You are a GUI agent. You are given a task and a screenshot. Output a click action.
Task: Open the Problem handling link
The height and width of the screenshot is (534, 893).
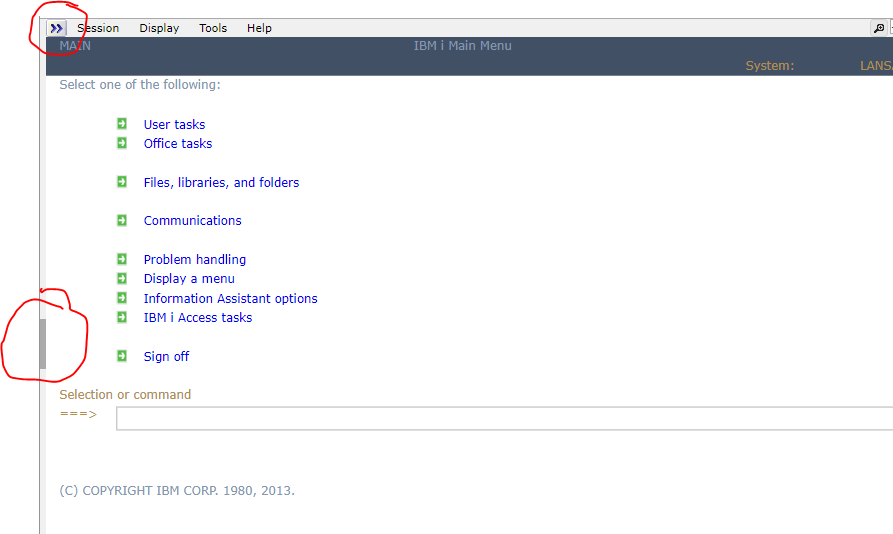point(195,260)
